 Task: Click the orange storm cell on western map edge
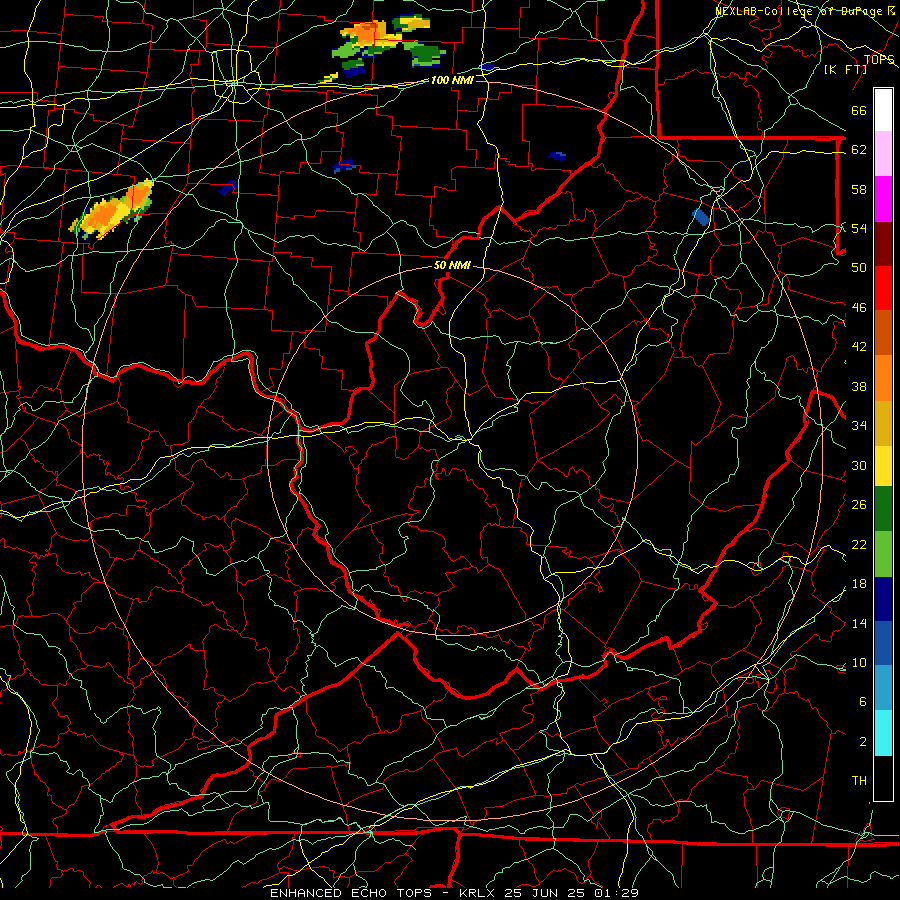111,210
